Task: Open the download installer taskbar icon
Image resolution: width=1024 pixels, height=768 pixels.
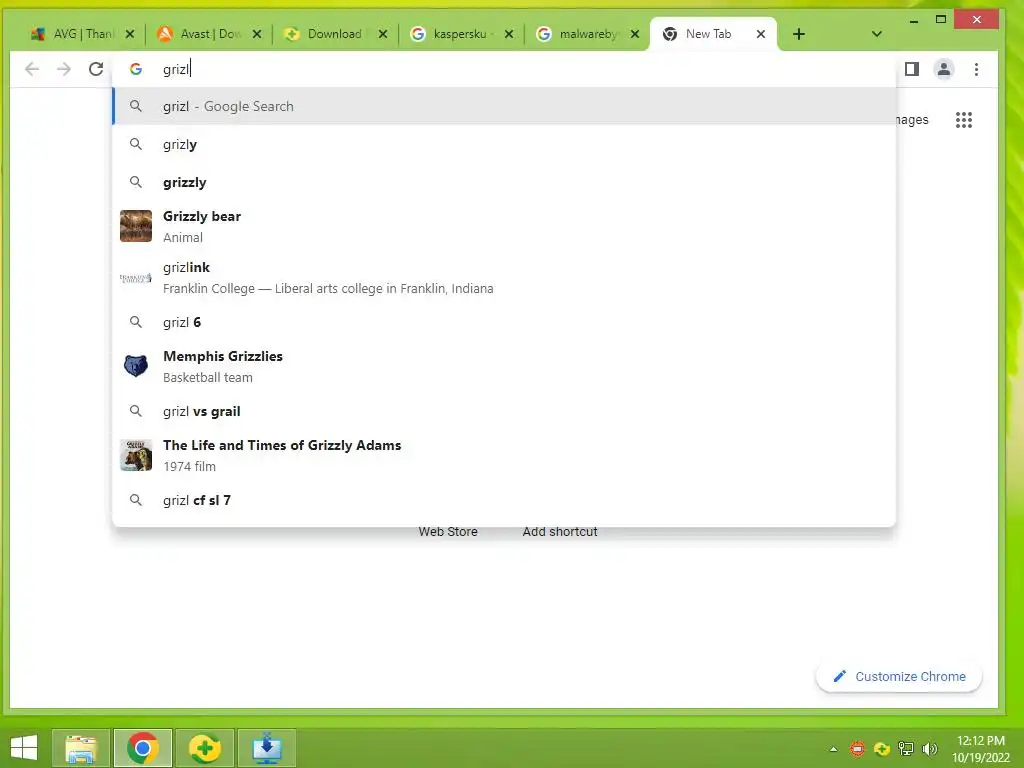Action: pos(266,748)
